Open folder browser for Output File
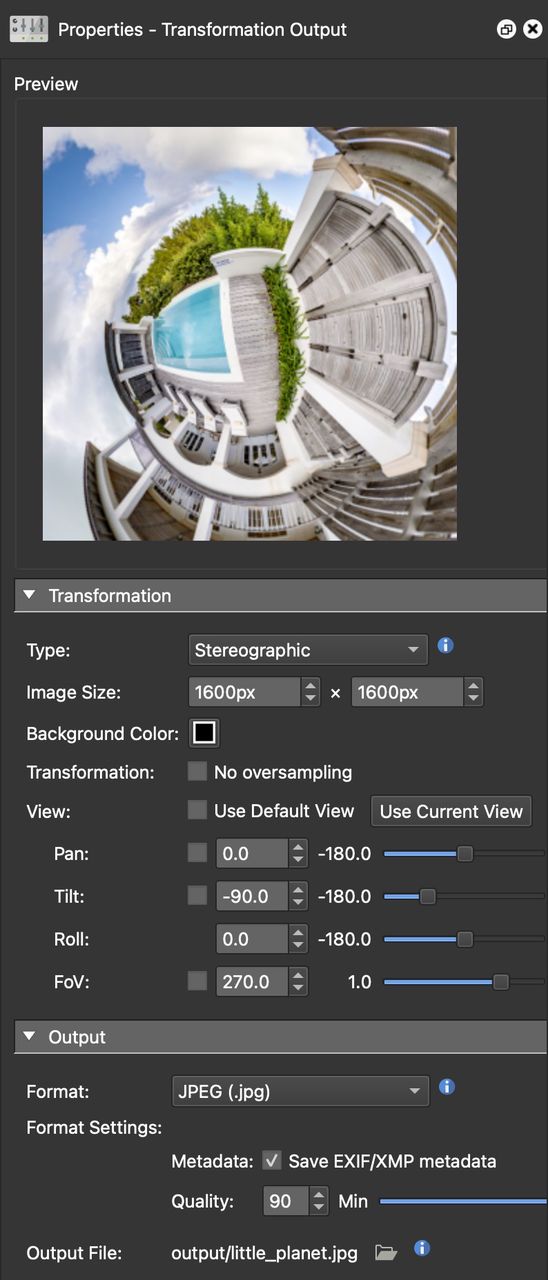Viewport: 548px width, 1280px height. pyautogui.click(x=386, y=1252)
